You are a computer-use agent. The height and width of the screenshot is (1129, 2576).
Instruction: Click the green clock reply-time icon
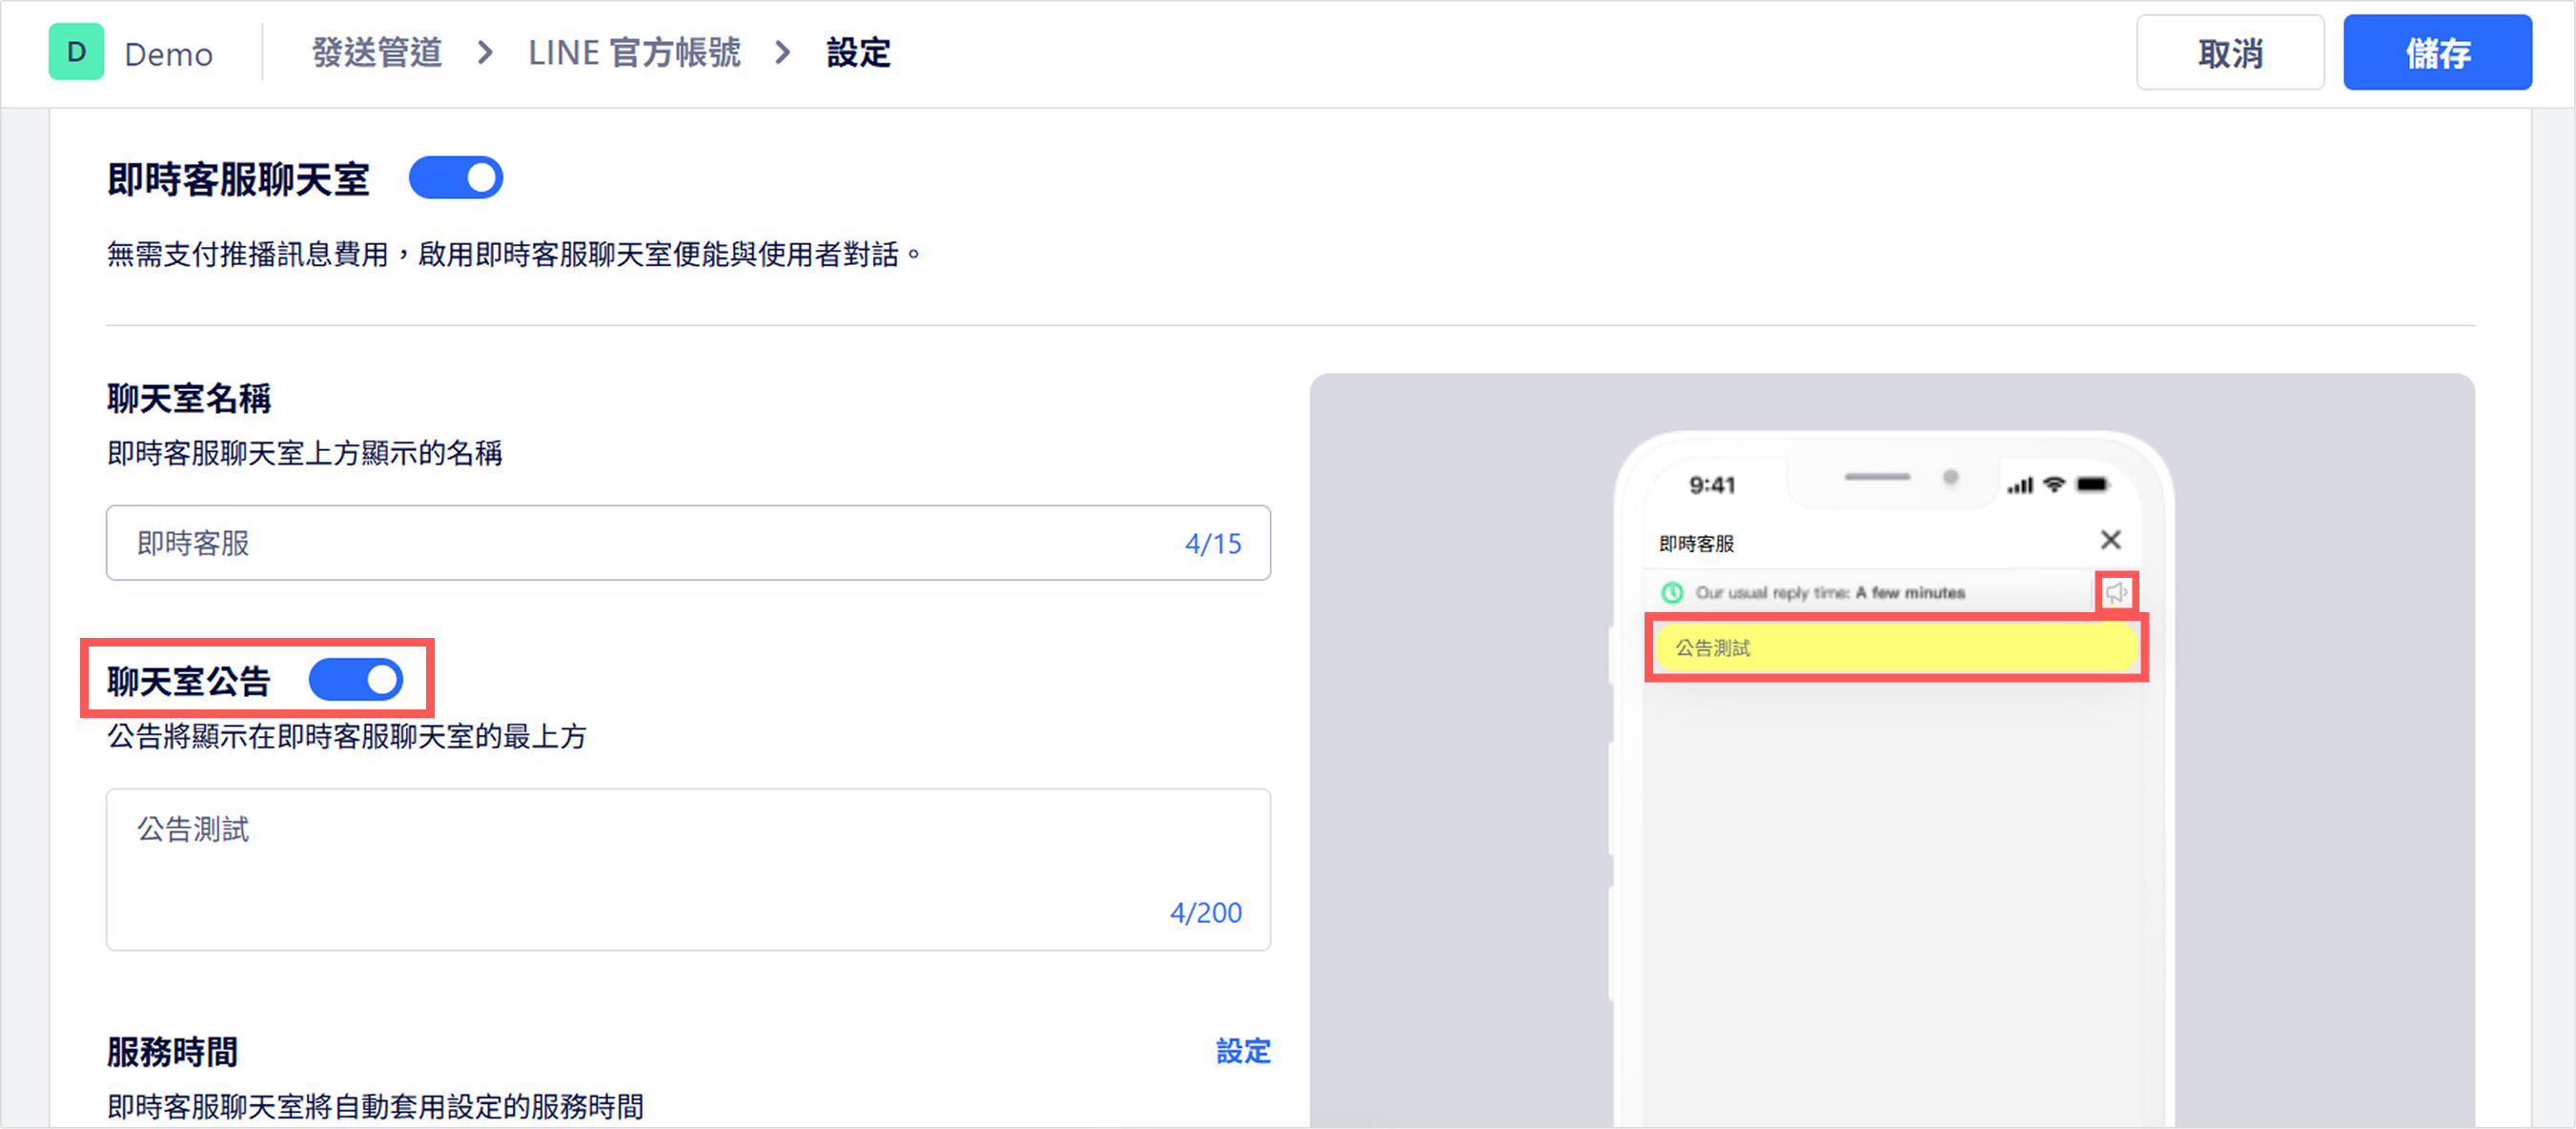(1672, 593)
